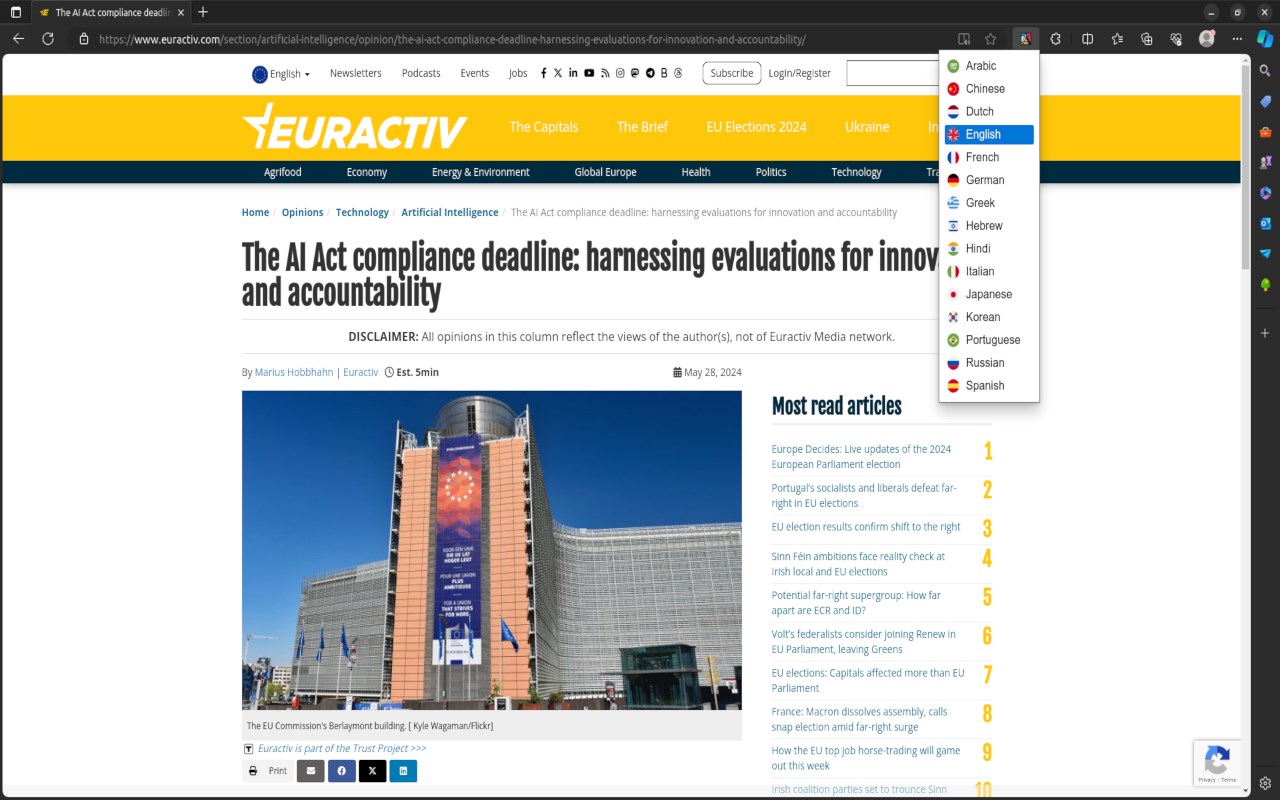Select Spanish in language list

pyautogui.click(x=989, y=386)
